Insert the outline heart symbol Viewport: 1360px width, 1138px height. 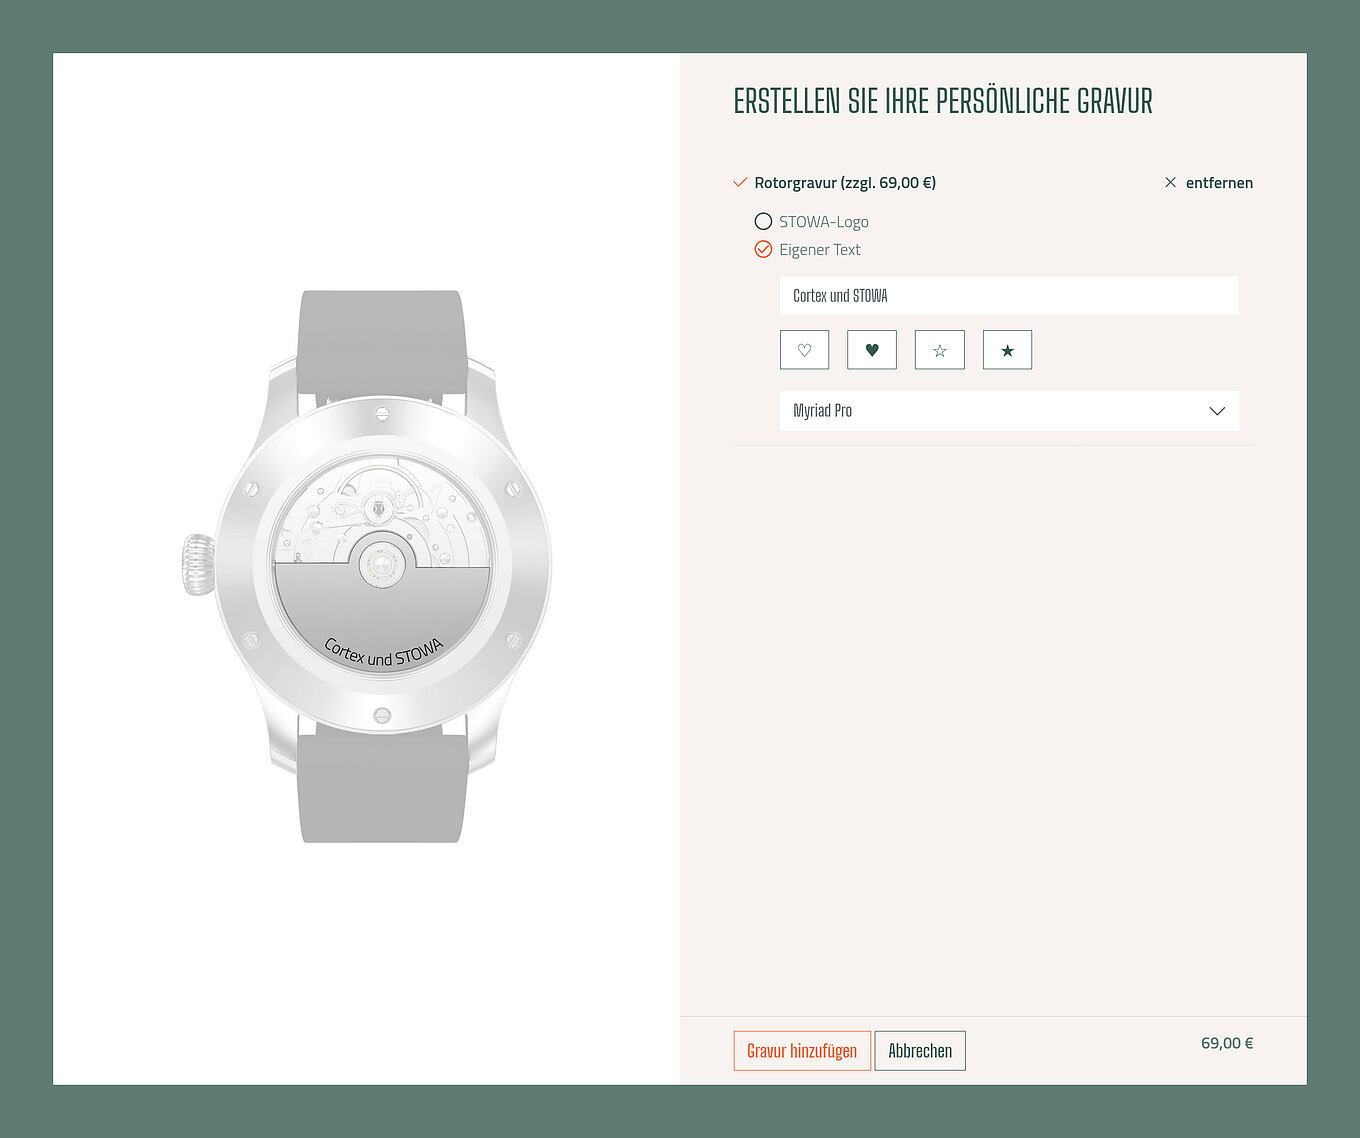(x=804, y=350)
